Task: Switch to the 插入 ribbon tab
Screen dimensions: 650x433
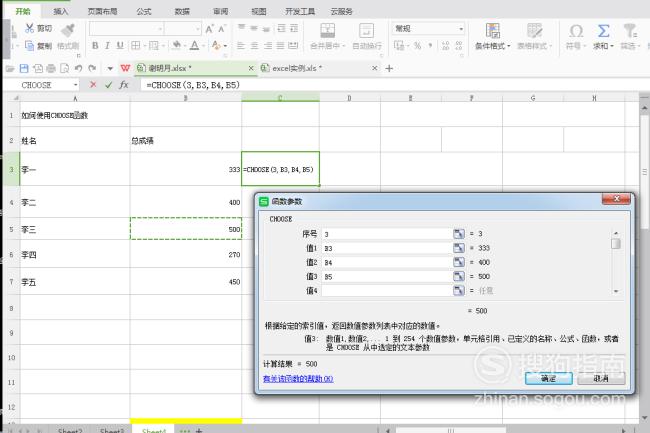Action: 61,12
